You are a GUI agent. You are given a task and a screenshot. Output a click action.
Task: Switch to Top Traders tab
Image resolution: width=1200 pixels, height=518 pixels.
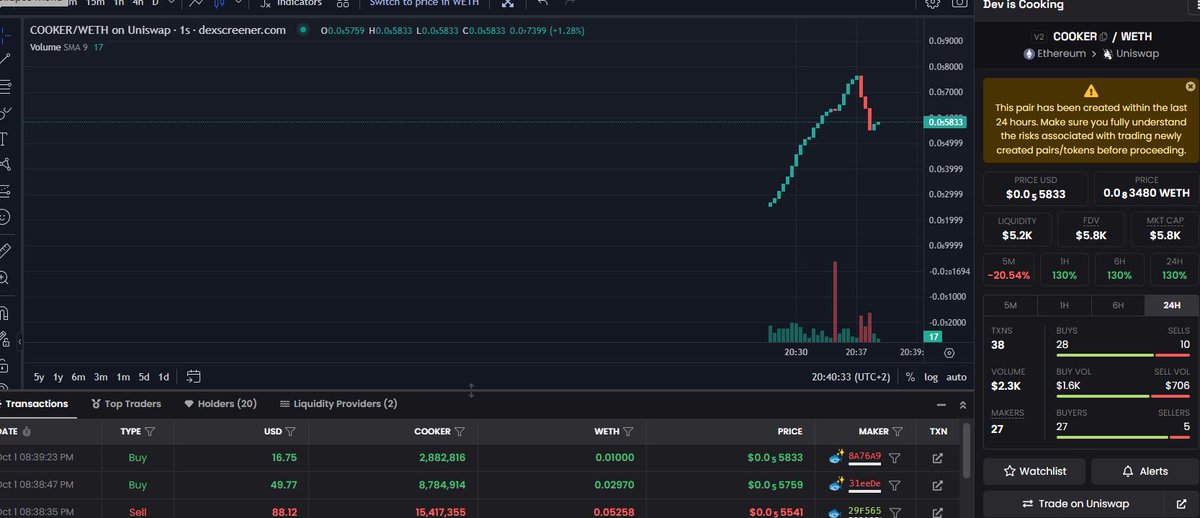(x=126, y=404)
